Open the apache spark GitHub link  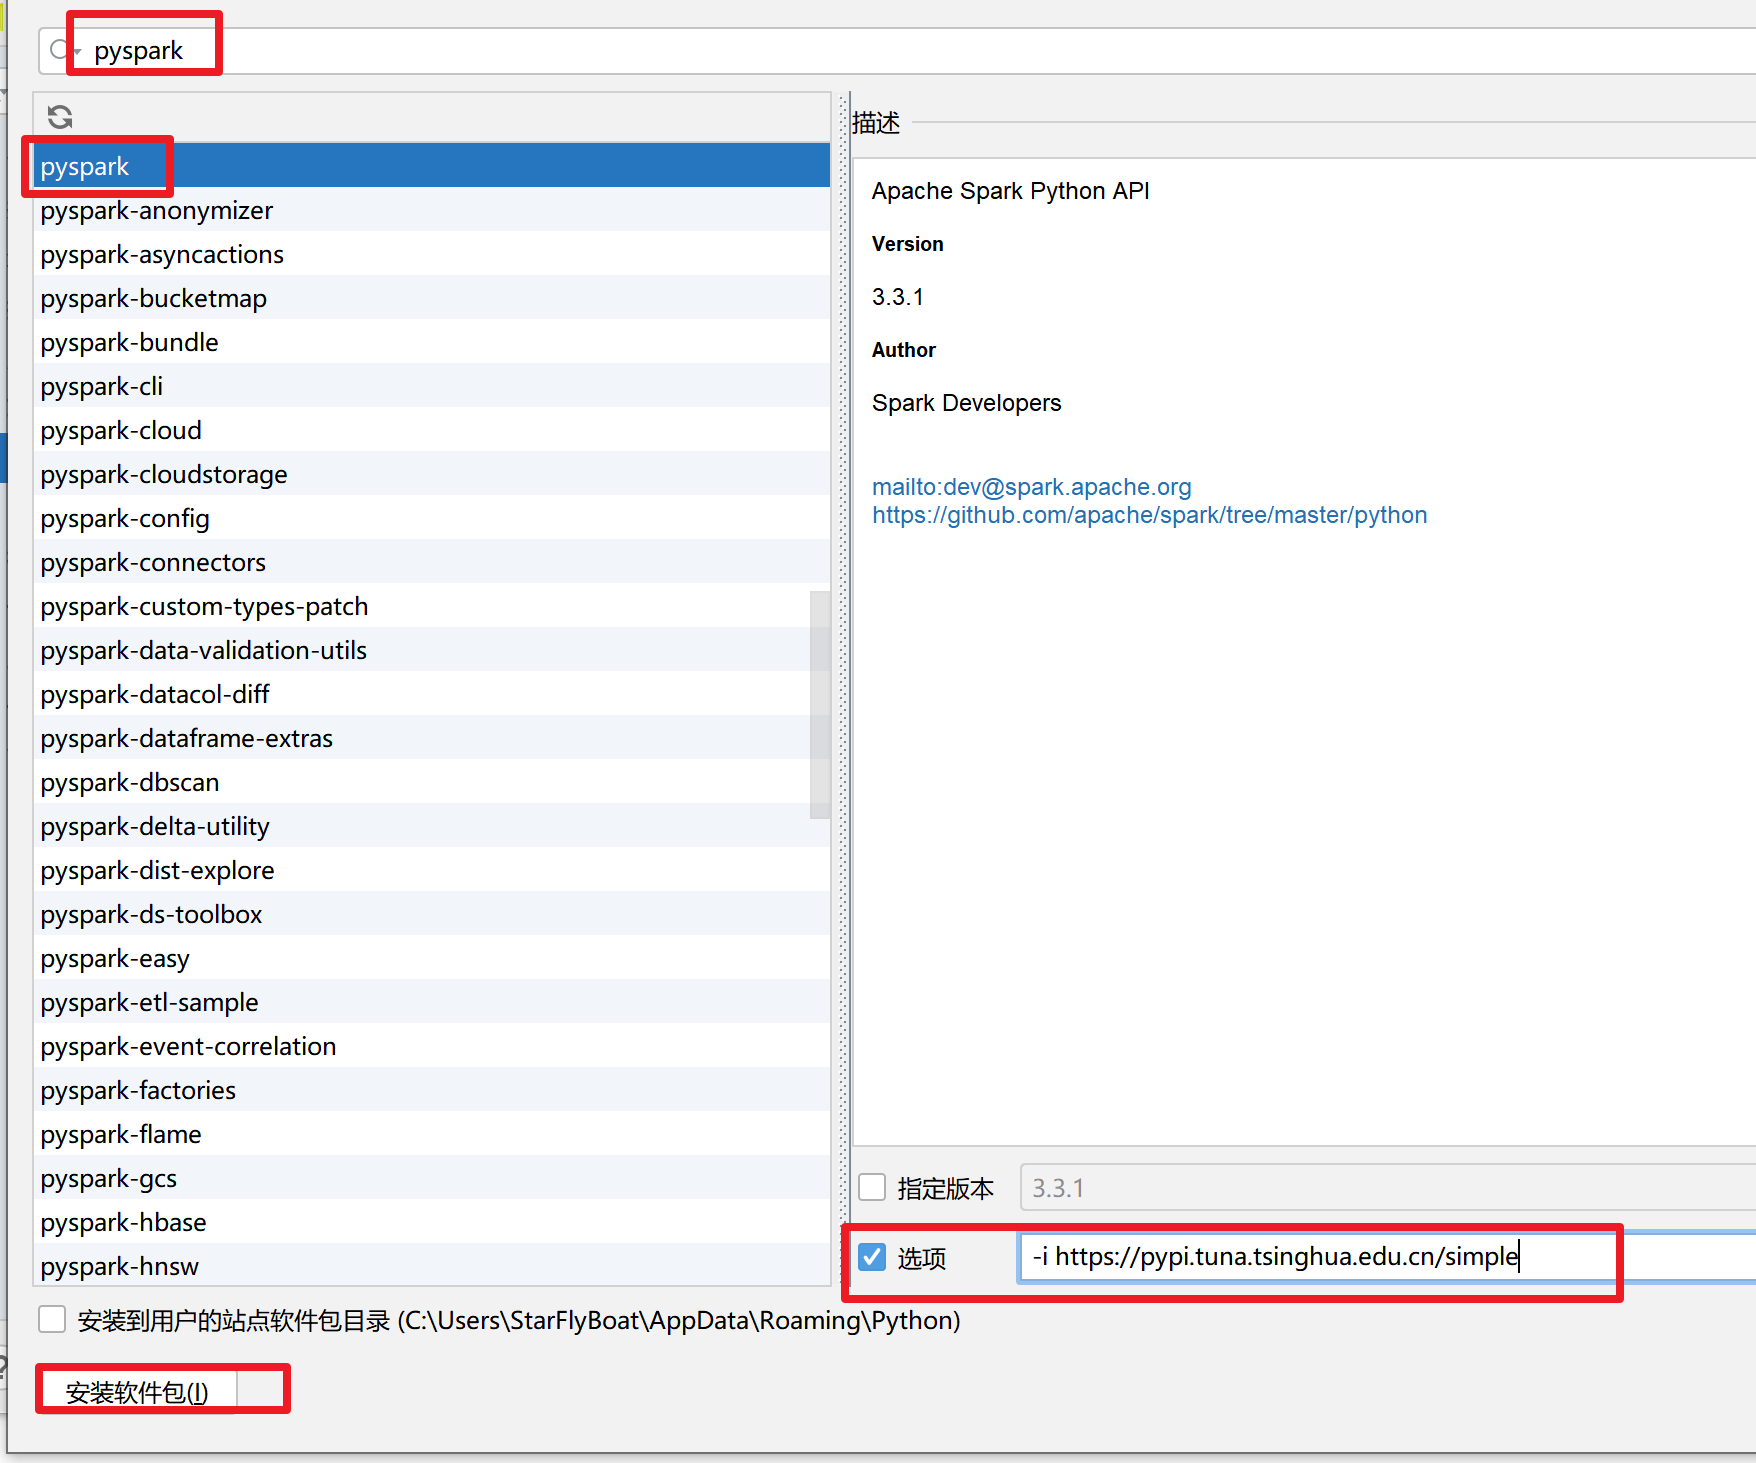point(1149,515)
